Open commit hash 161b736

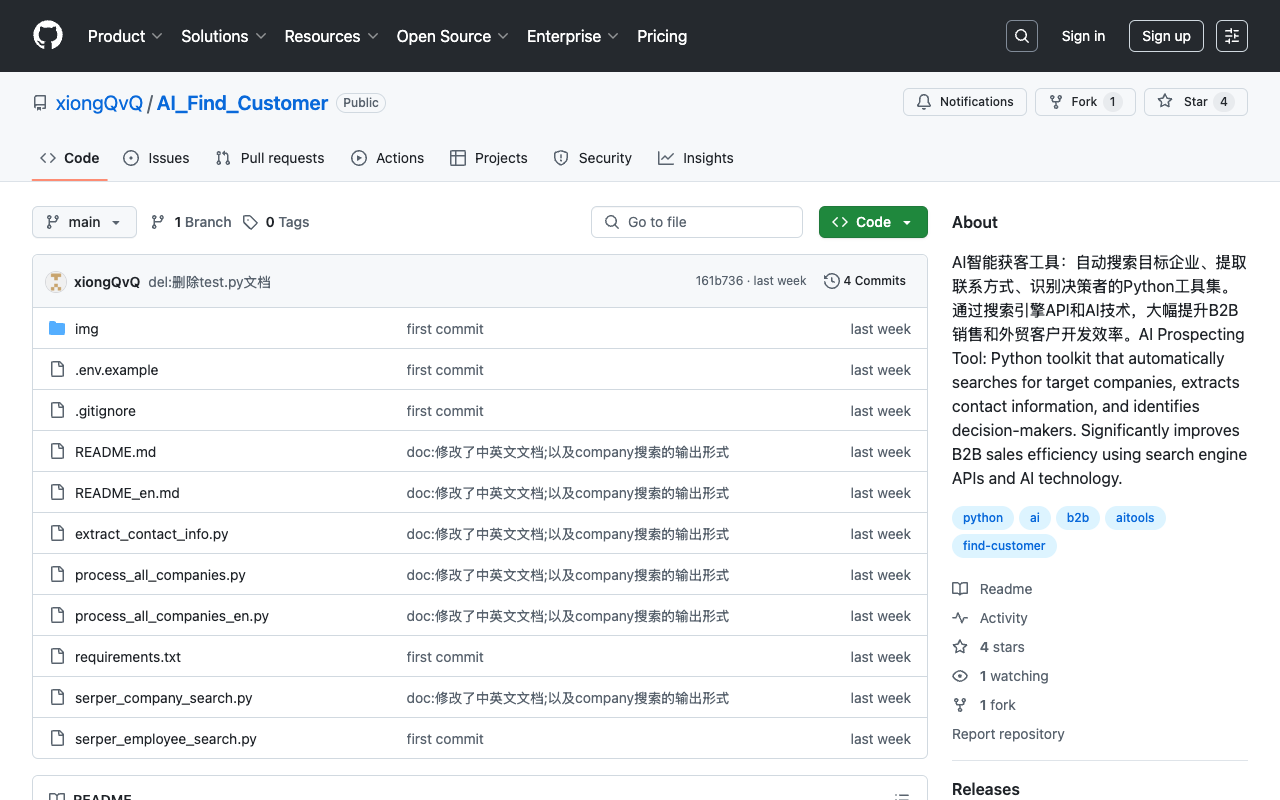coord(719,281)
